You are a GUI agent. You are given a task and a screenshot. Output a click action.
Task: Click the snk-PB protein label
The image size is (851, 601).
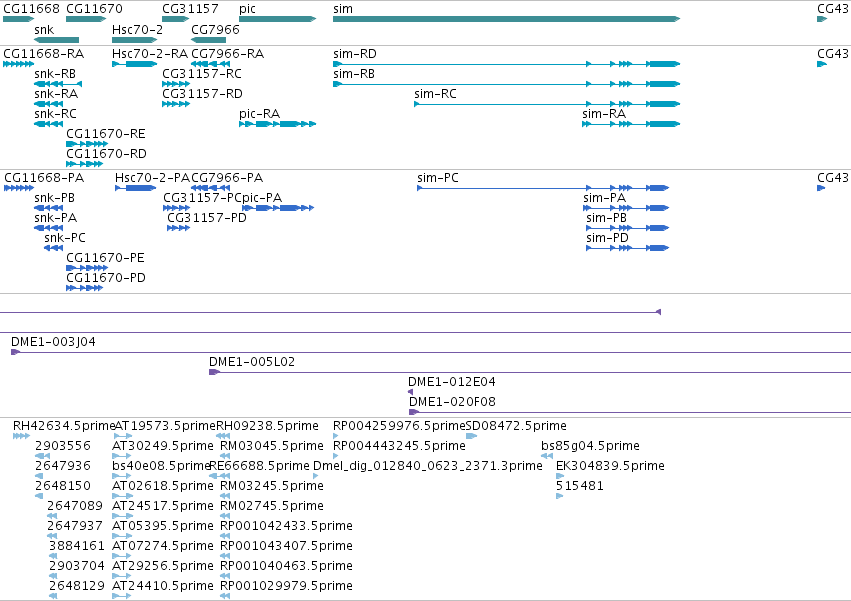pyautogui.click(x=54, y=198)
